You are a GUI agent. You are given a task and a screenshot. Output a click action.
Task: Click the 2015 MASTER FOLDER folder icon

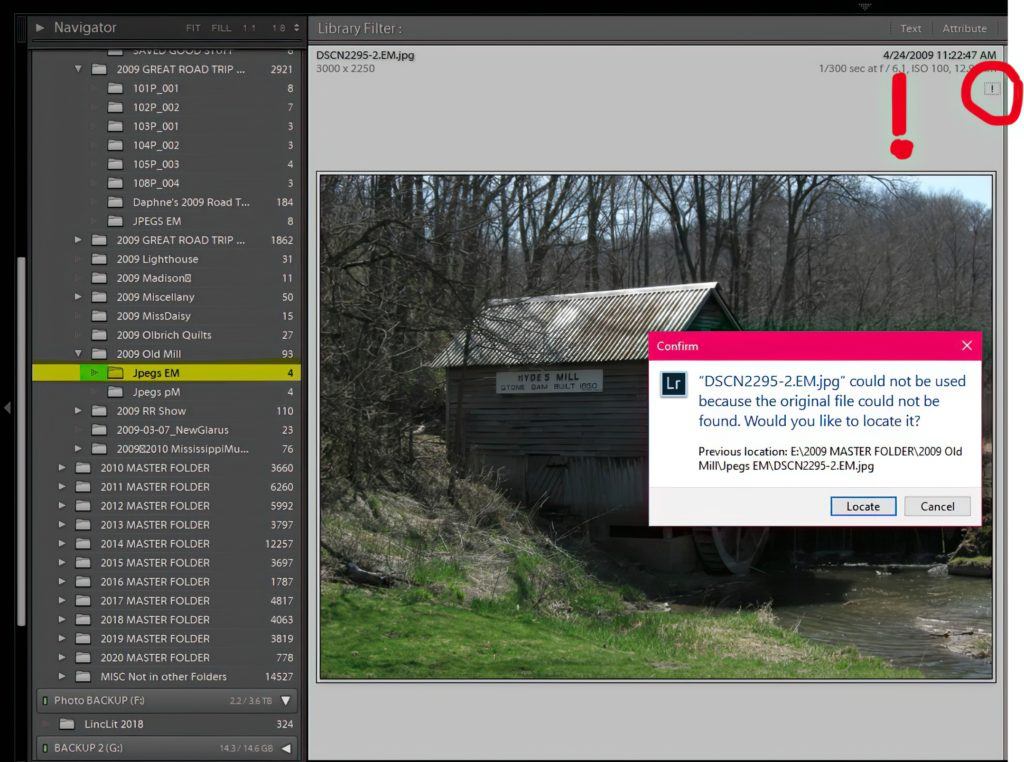[x=83, y=563]
